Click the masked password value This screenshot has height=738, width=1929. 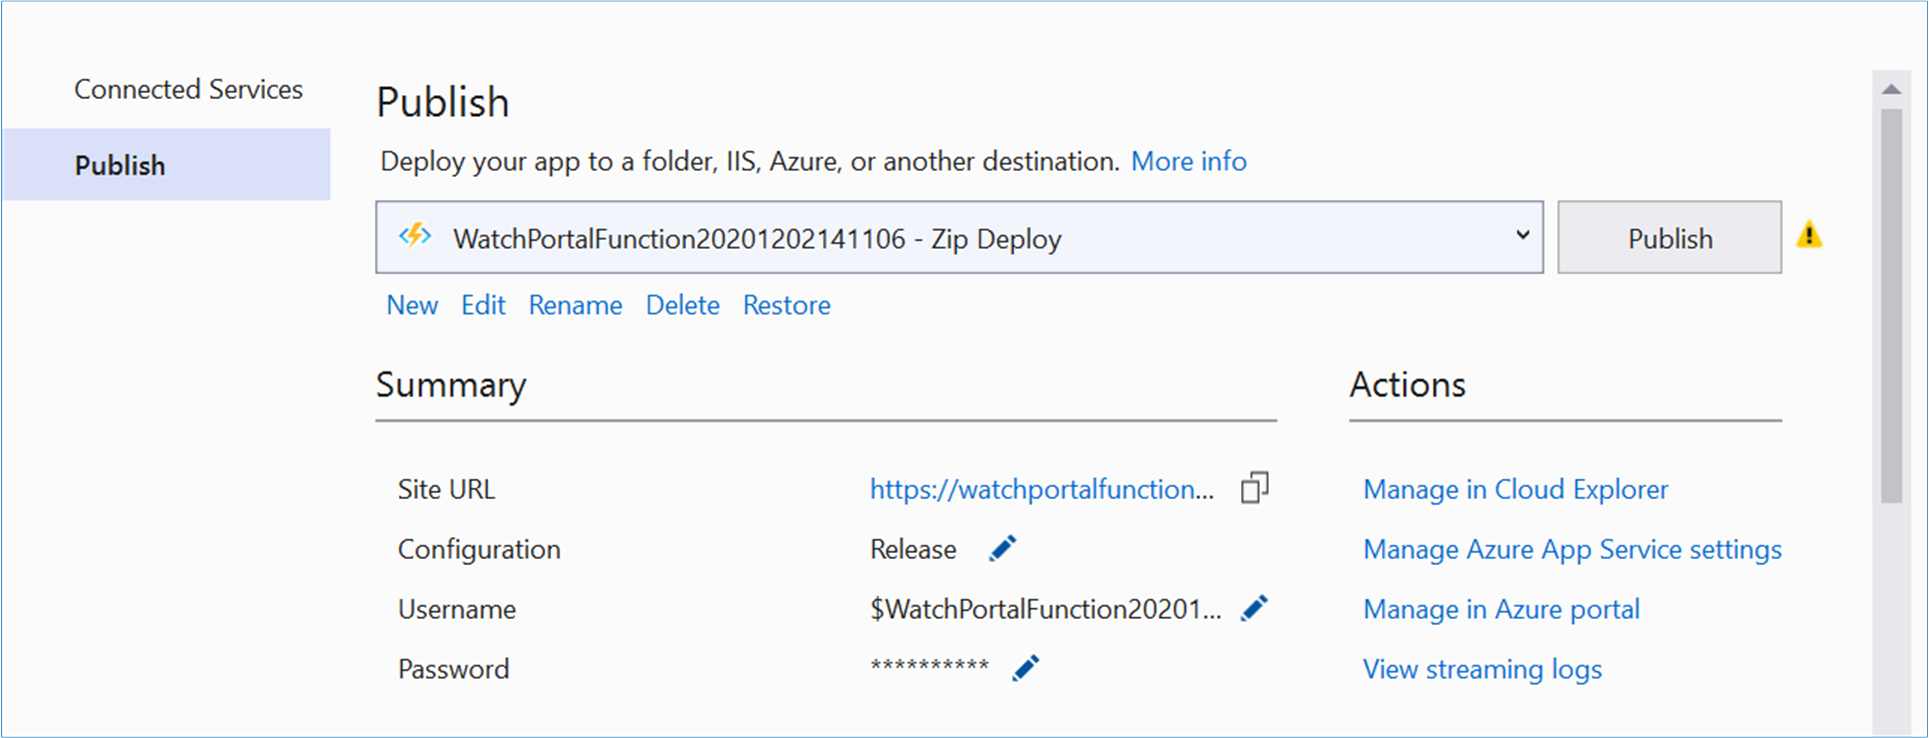(929, 666)
